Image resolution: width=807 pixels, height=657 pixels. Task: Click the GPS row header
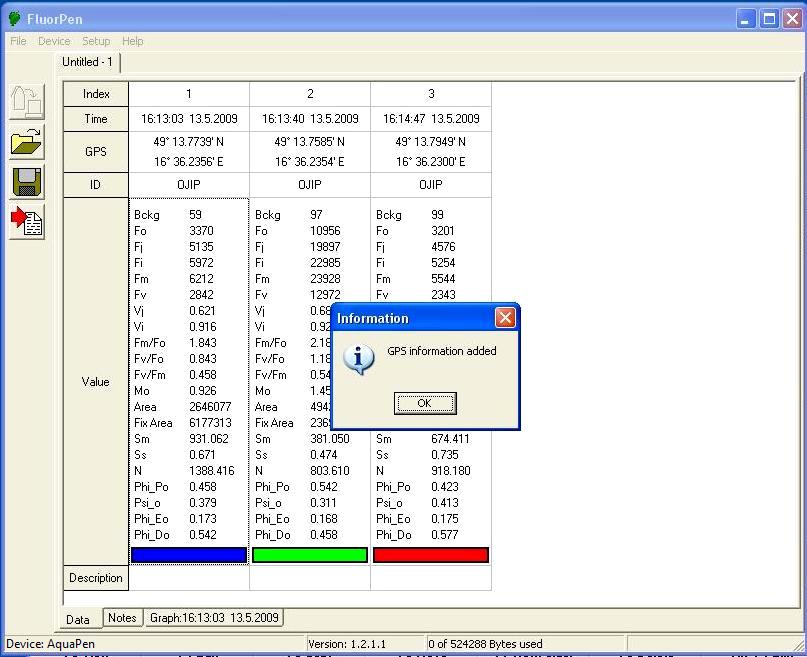click(x=96, y=152)
